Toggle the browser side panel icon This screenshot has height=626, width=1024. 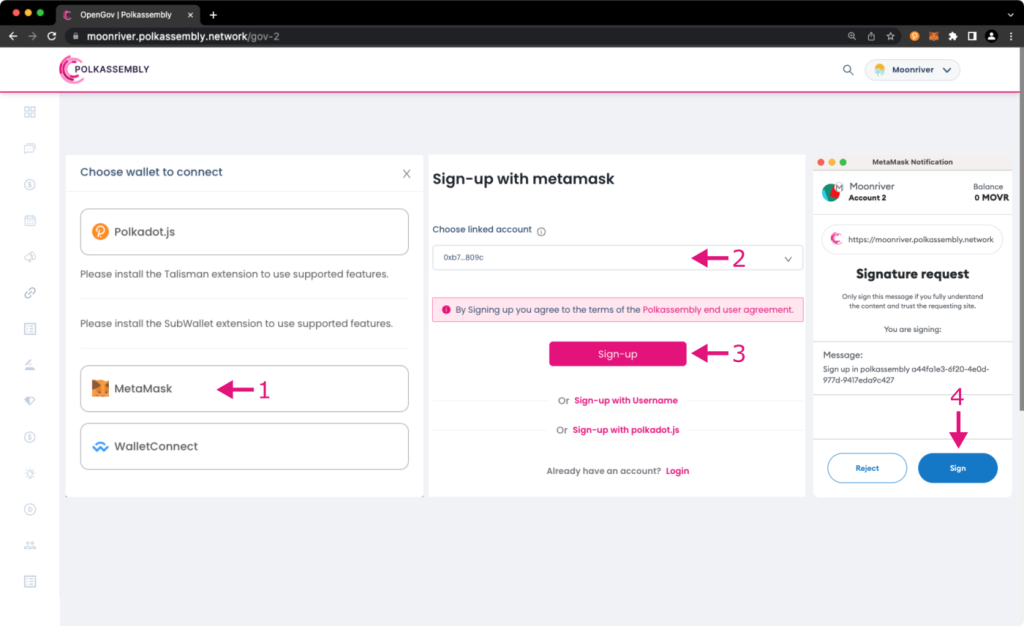(972, 37)
